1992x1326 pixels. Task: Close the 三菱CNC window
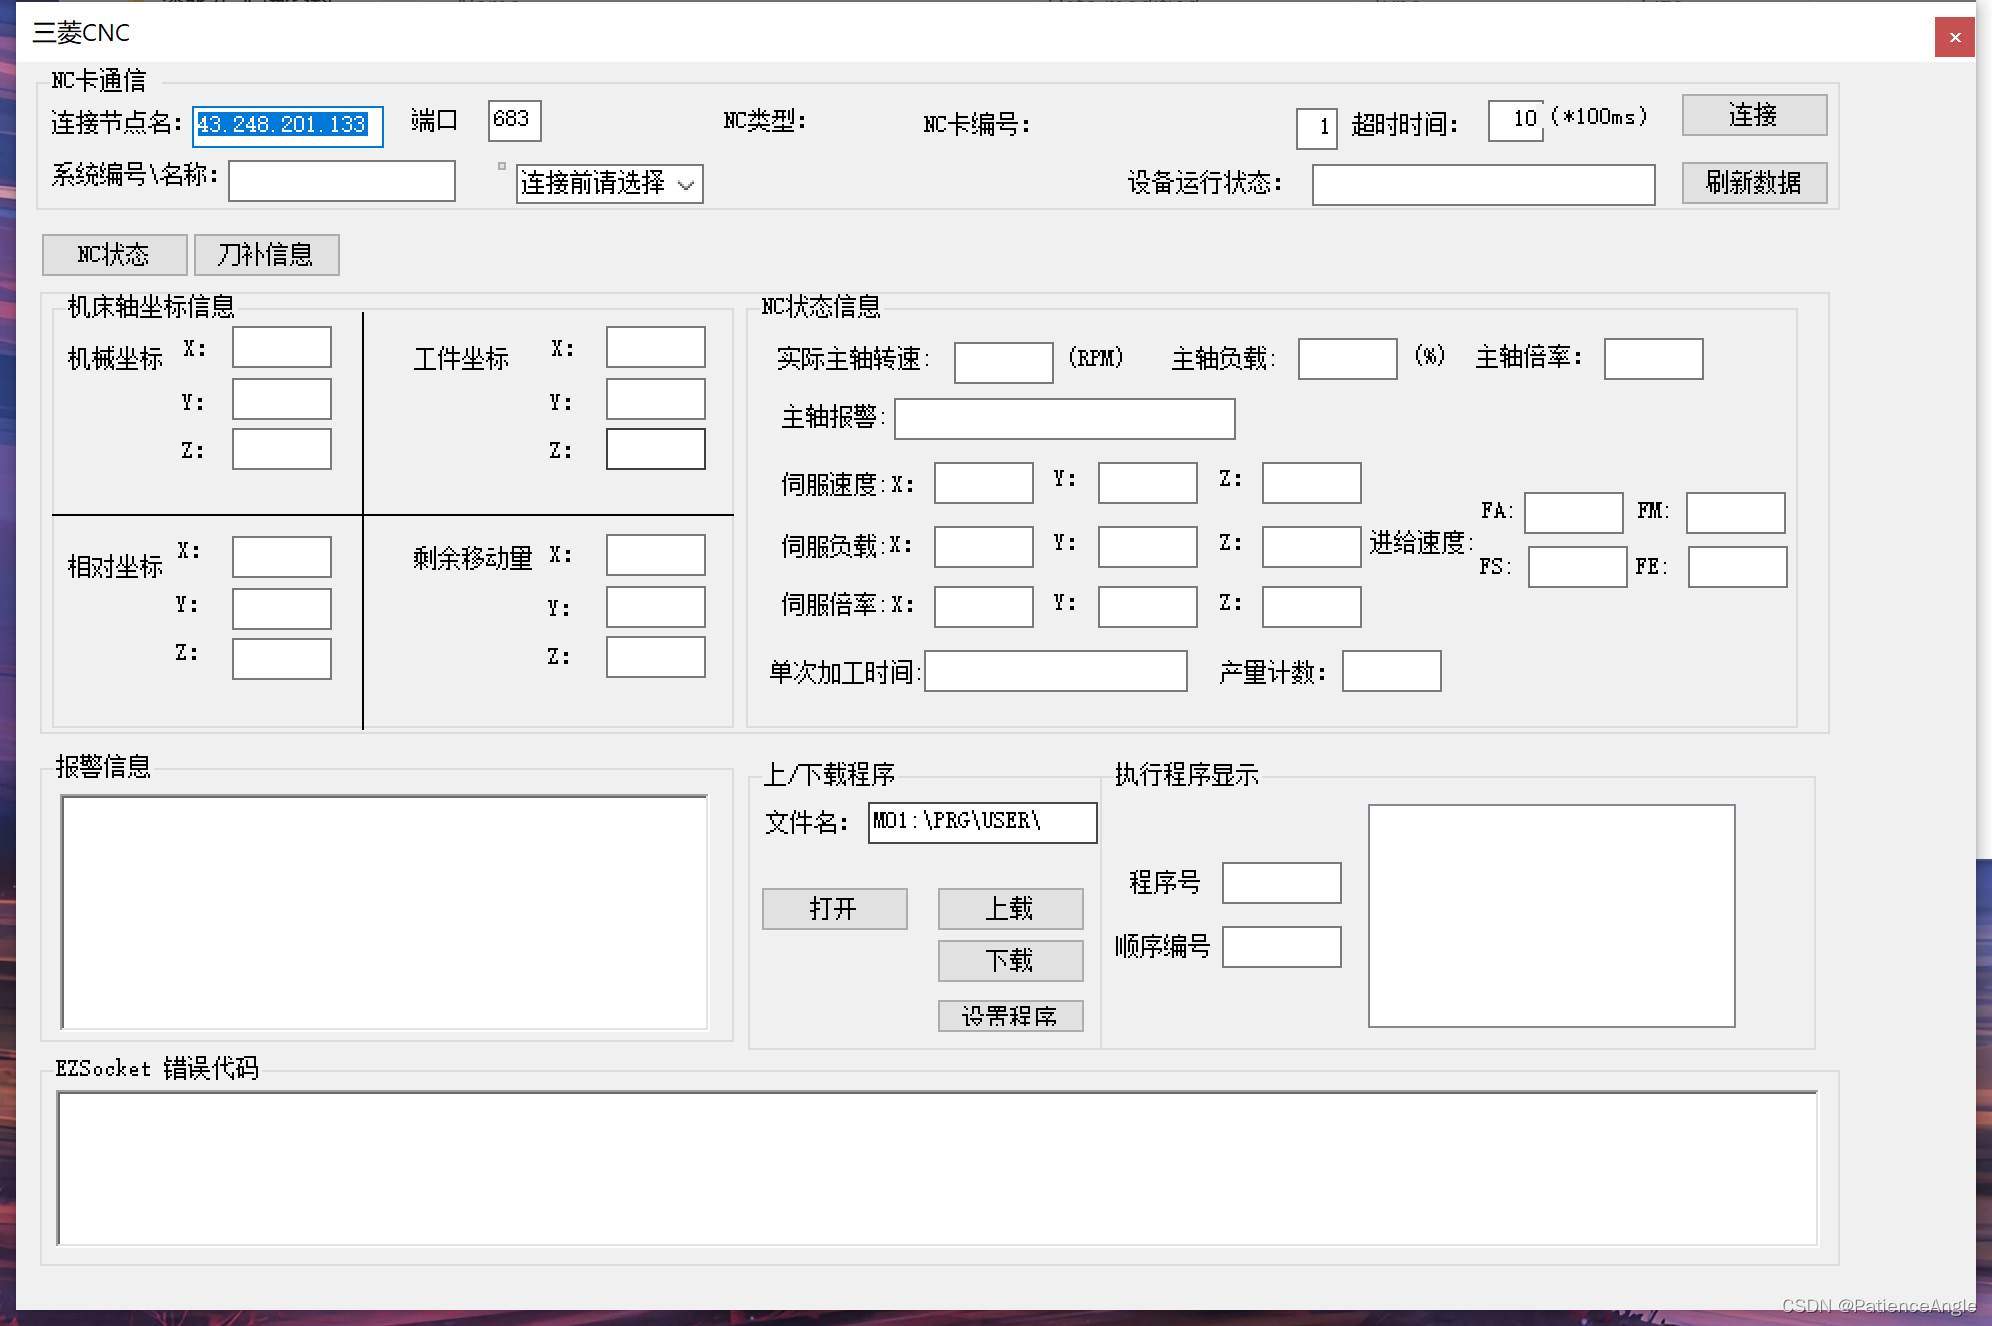click(x=1954, y=37)
